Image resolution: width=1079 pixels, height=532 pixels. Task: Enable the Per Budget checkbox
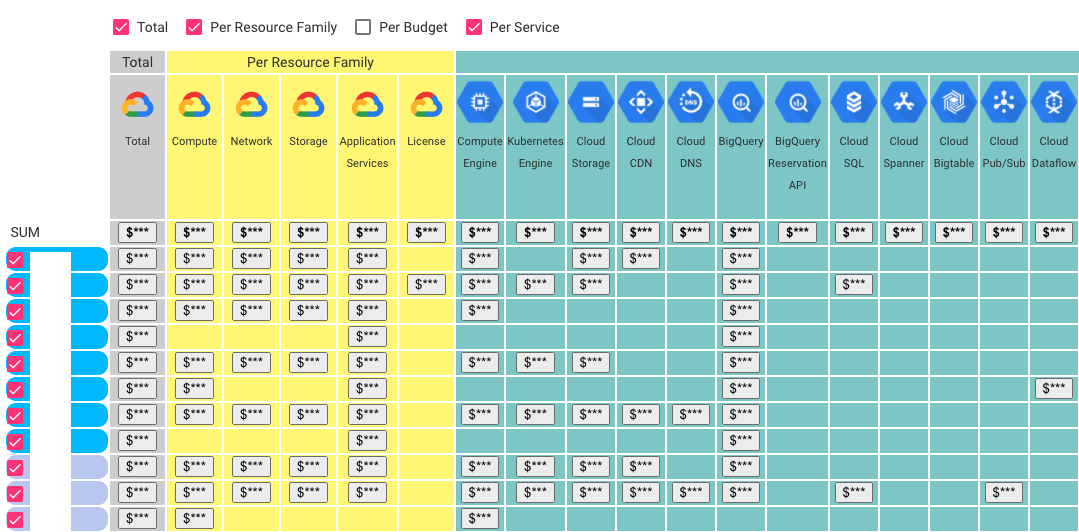point(363,28)
